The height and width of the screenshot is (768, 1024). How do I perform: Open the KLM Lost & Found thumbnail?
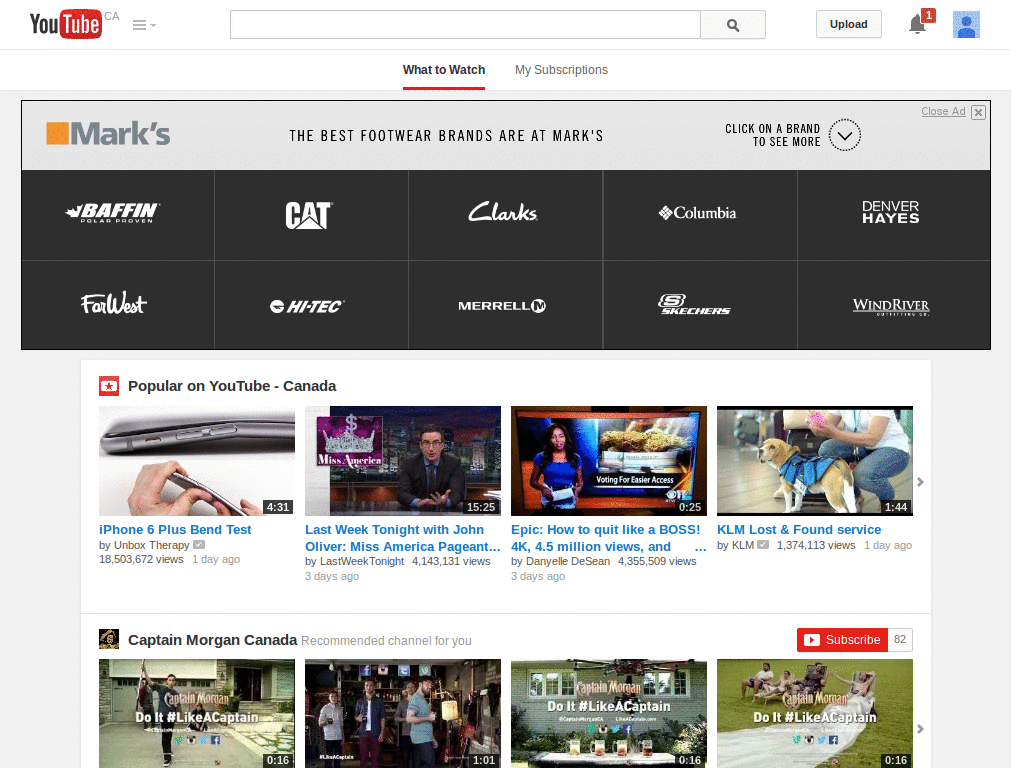[815, 461]
